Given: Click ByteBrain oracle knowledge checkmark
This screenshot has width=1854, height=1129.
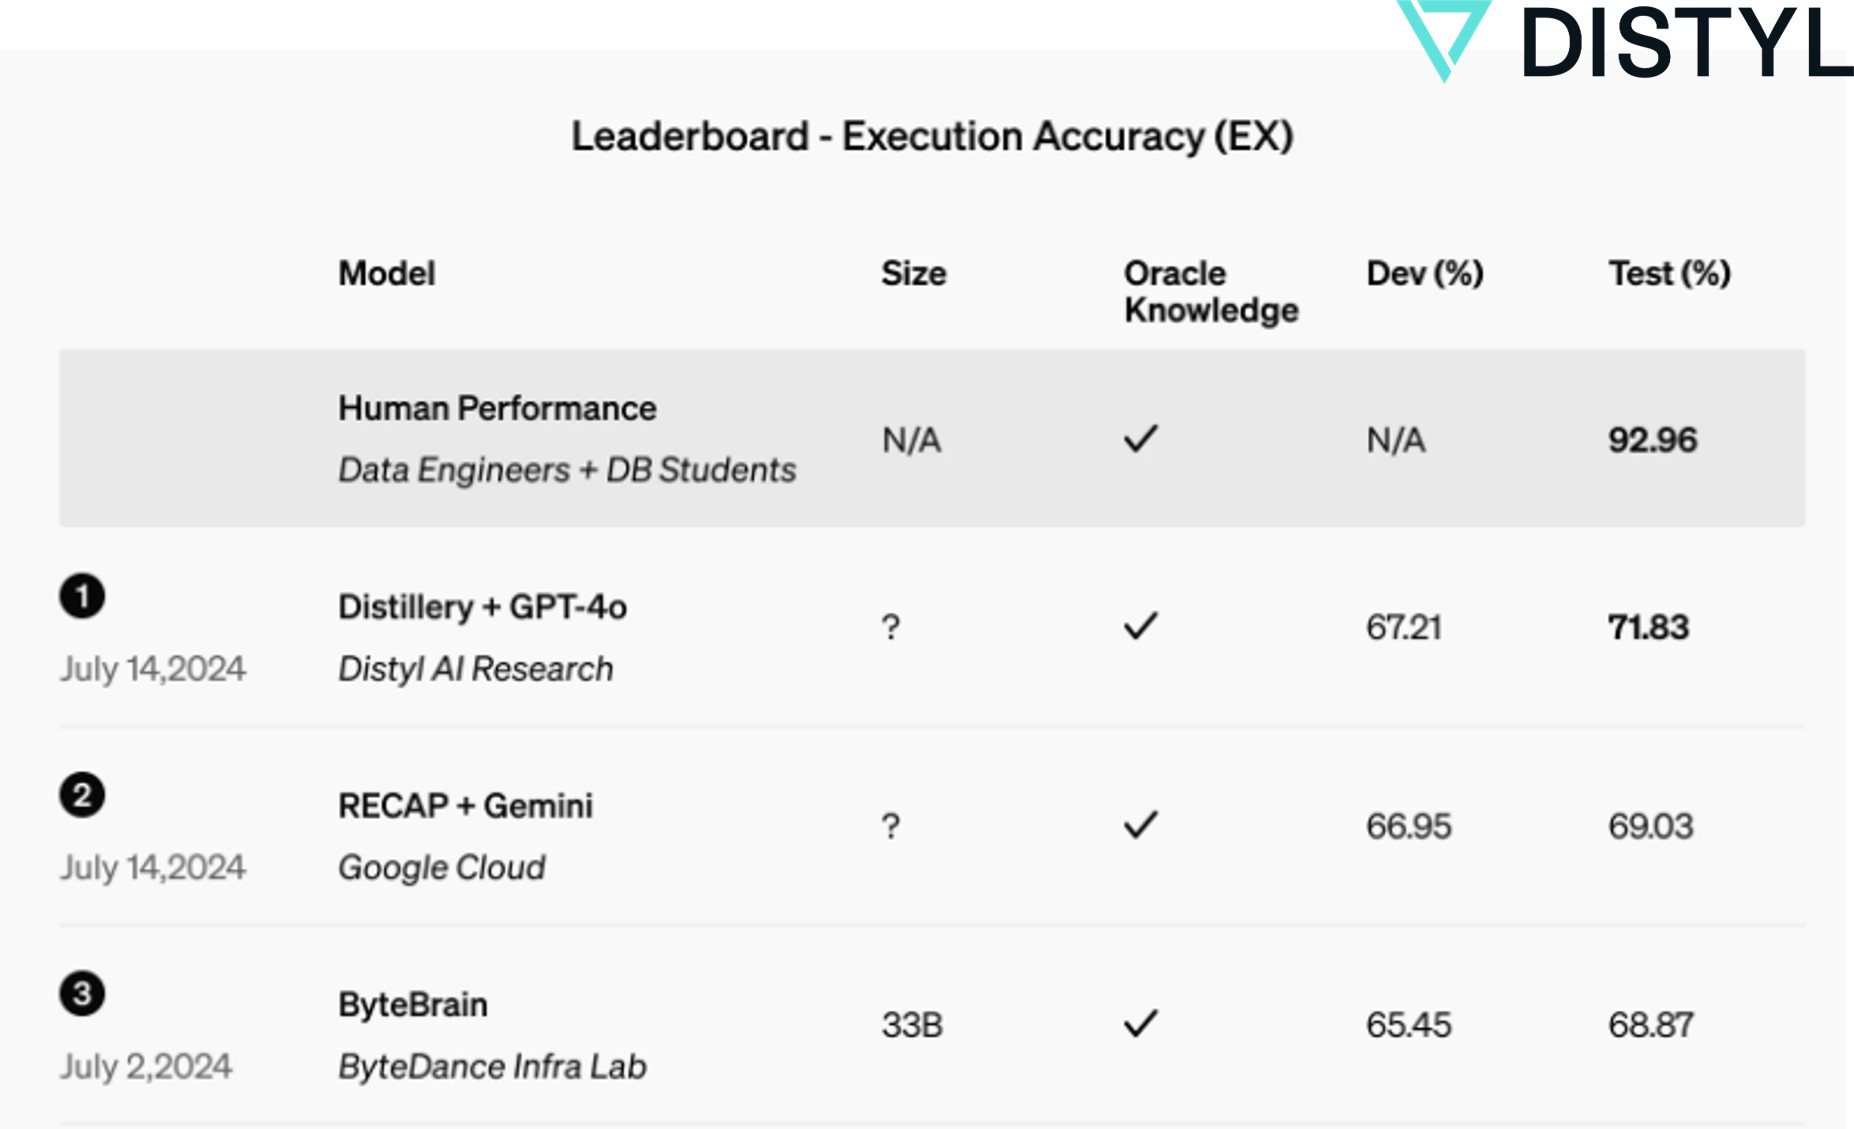Looking at the screenshot, I should point(1140,1024).
